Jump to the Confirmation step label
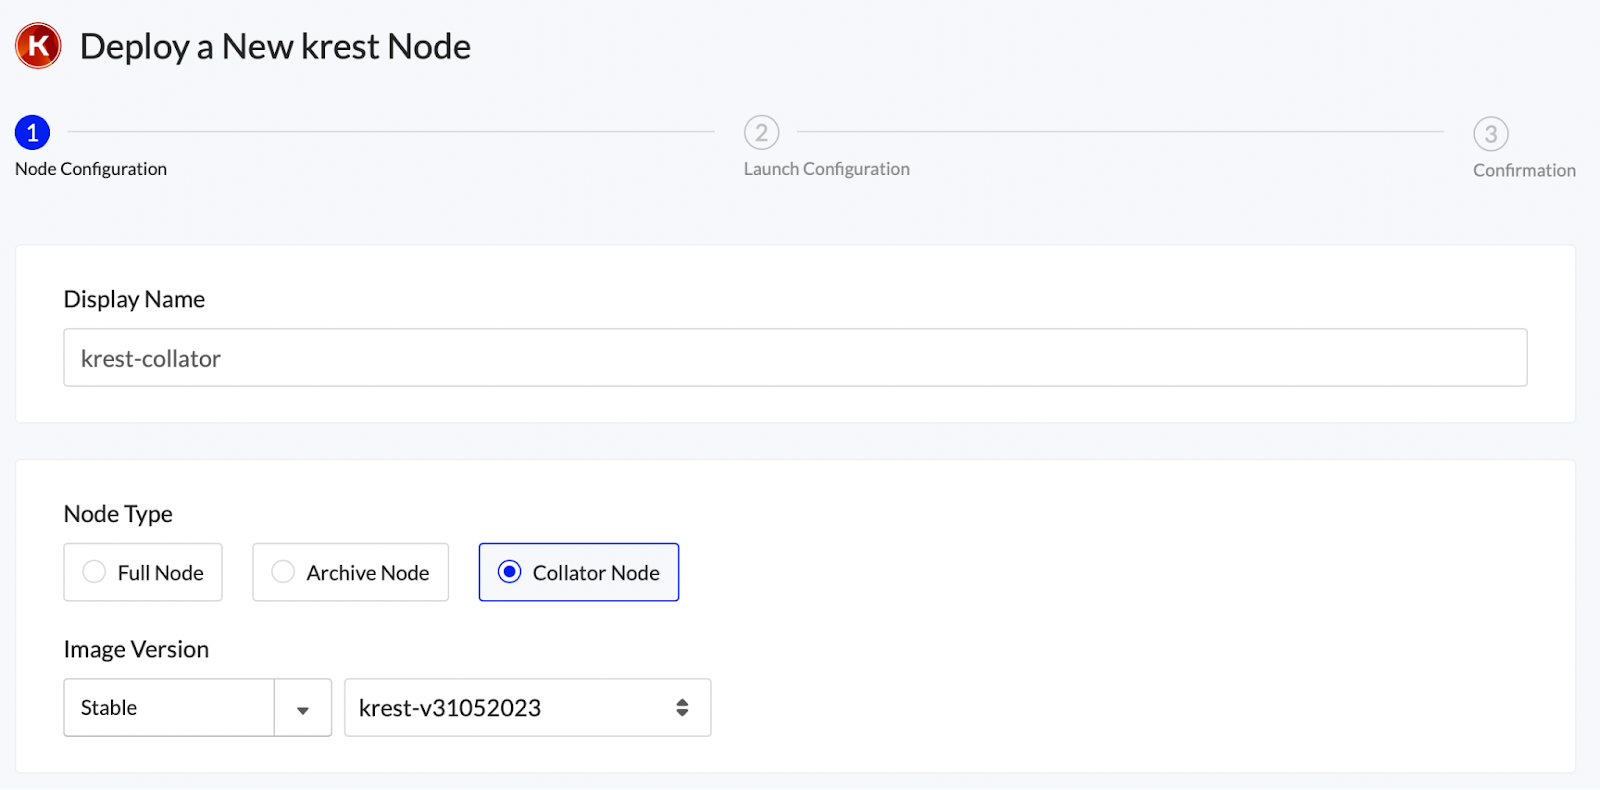 (x=1523, y=170)
